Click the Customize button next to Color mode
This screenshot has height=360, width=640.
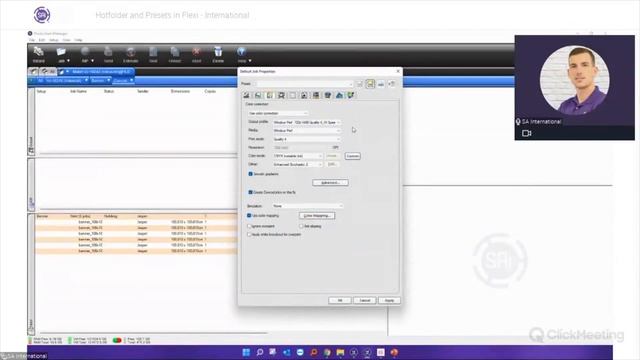352,156
